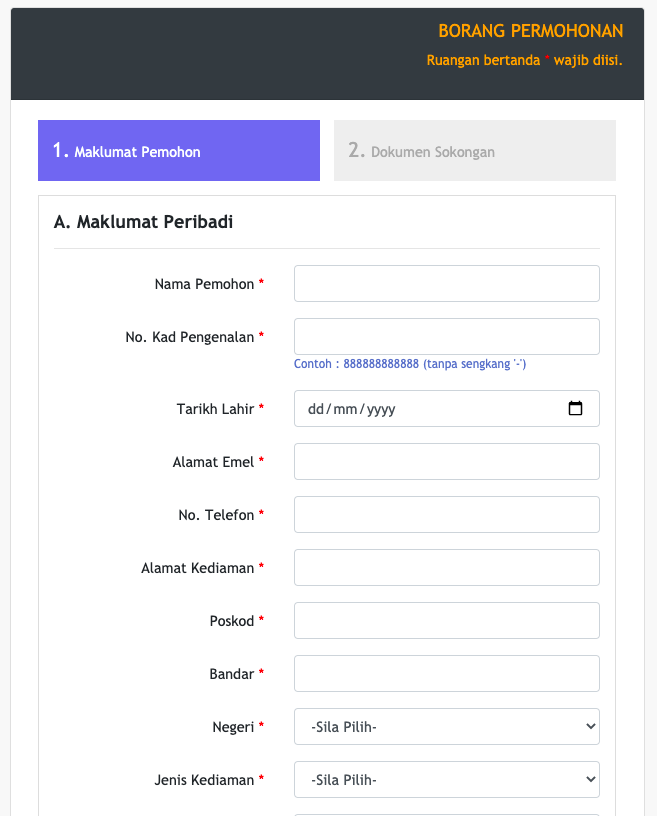Click the Contoh IC number hint text
Image resolution: width=657 pixels, height=816 pixels.
410,364
